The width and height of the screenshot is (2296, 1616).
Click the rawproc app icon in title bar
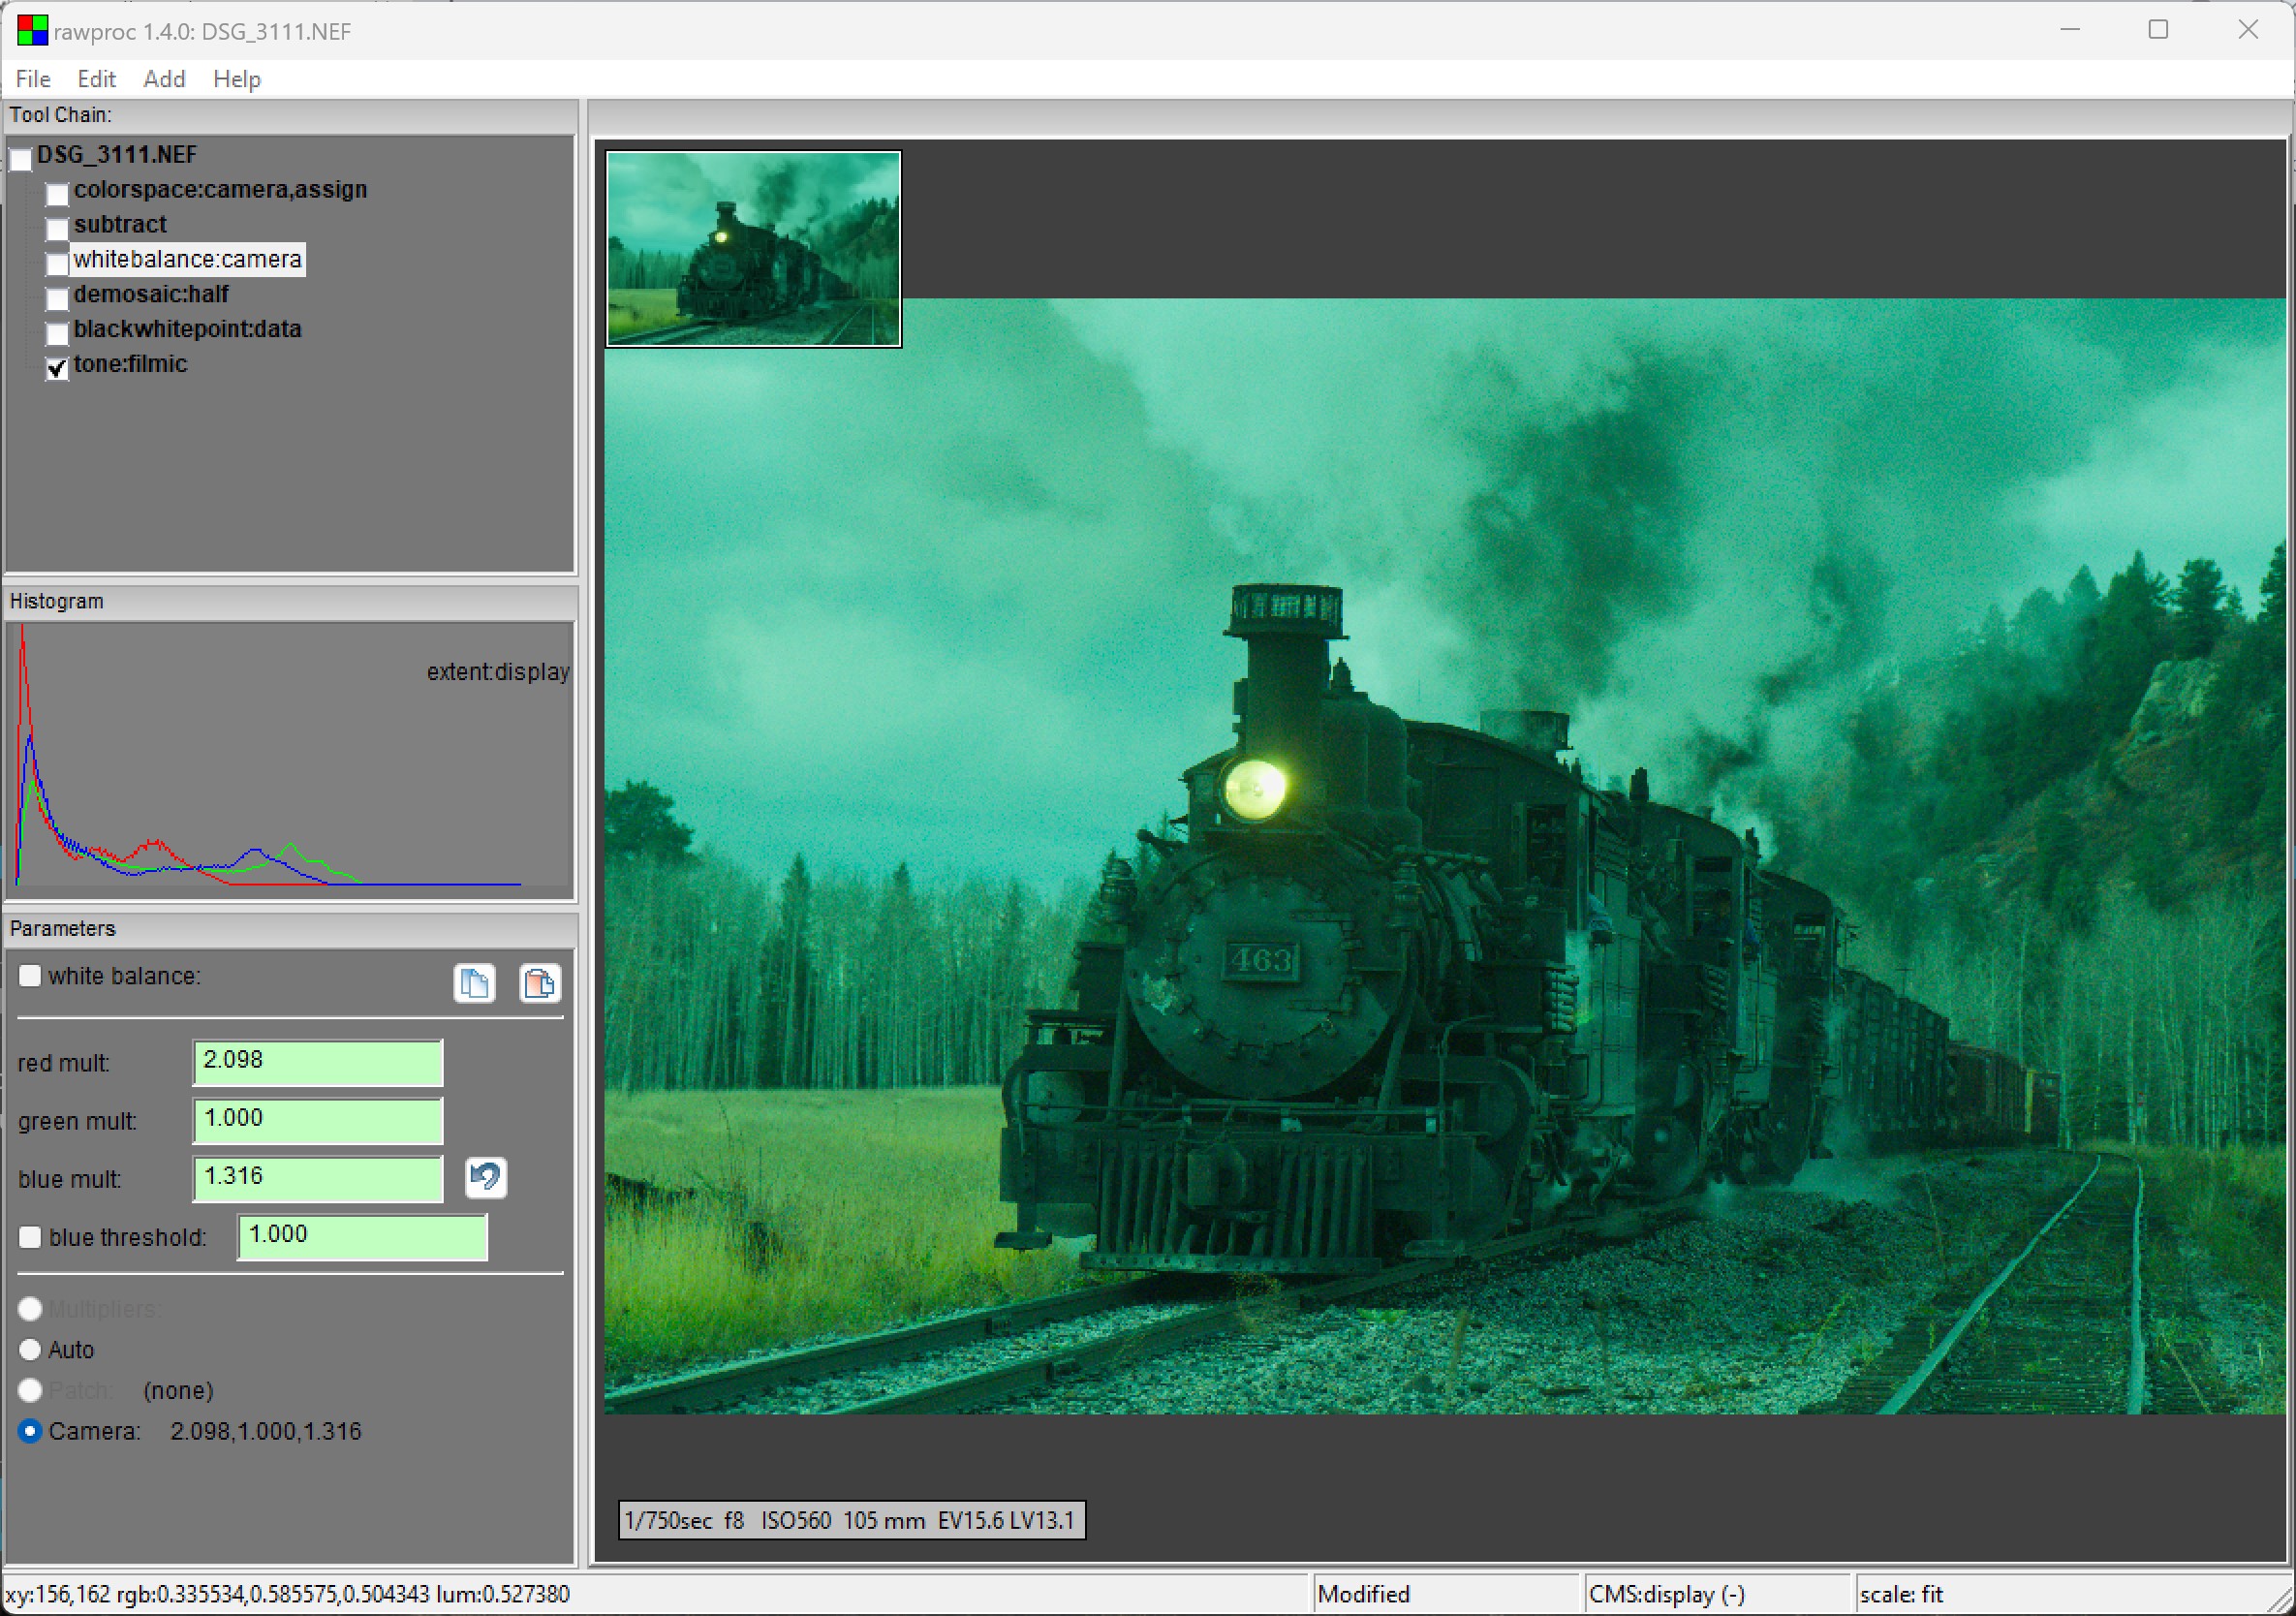coord(31,31)
